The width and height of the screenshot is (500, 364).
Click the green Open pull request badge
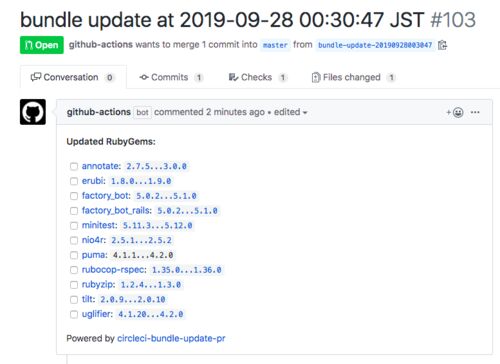(42, 45)
